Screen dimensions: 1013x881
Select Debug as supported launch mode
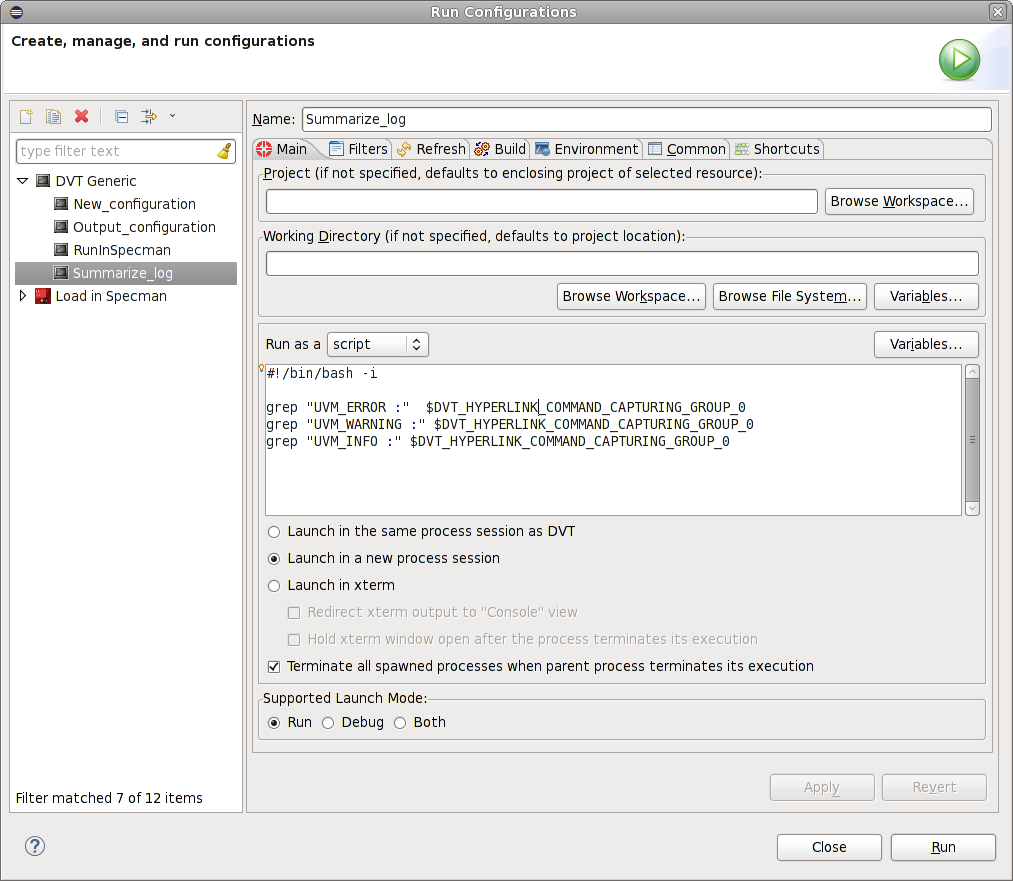click(x=328, y=722)
